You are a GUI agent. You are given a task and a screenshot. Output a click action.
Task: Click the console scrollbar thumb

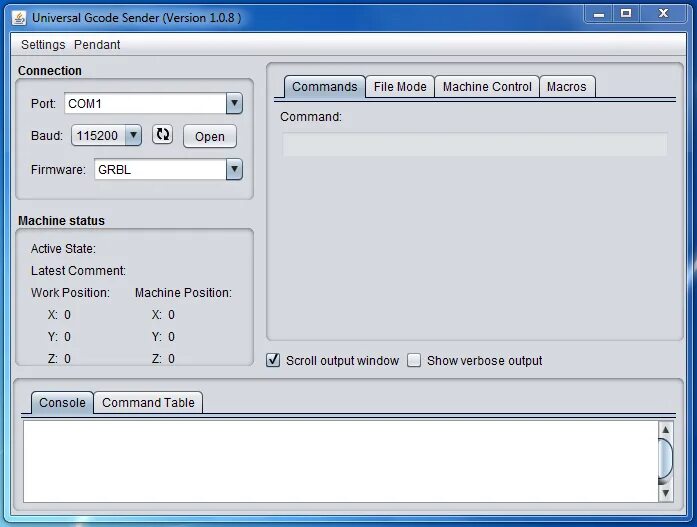pyautogui.click(x=665, y=461)
